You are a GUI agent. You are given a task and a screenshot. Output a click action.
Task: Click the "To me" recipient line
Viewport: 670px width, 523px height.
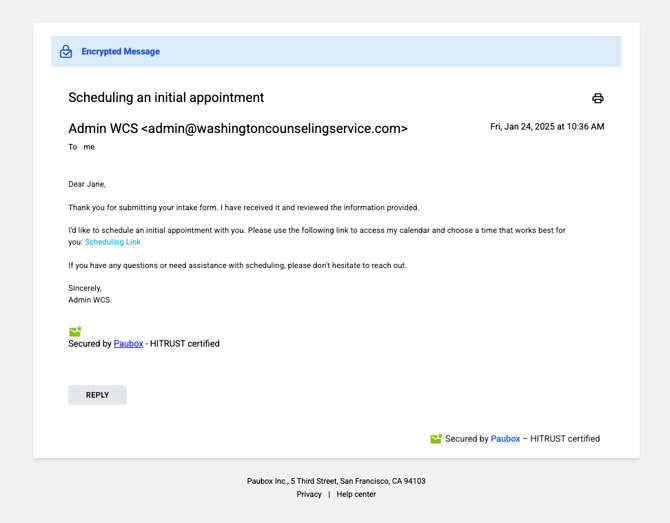[x=82, y=147]
